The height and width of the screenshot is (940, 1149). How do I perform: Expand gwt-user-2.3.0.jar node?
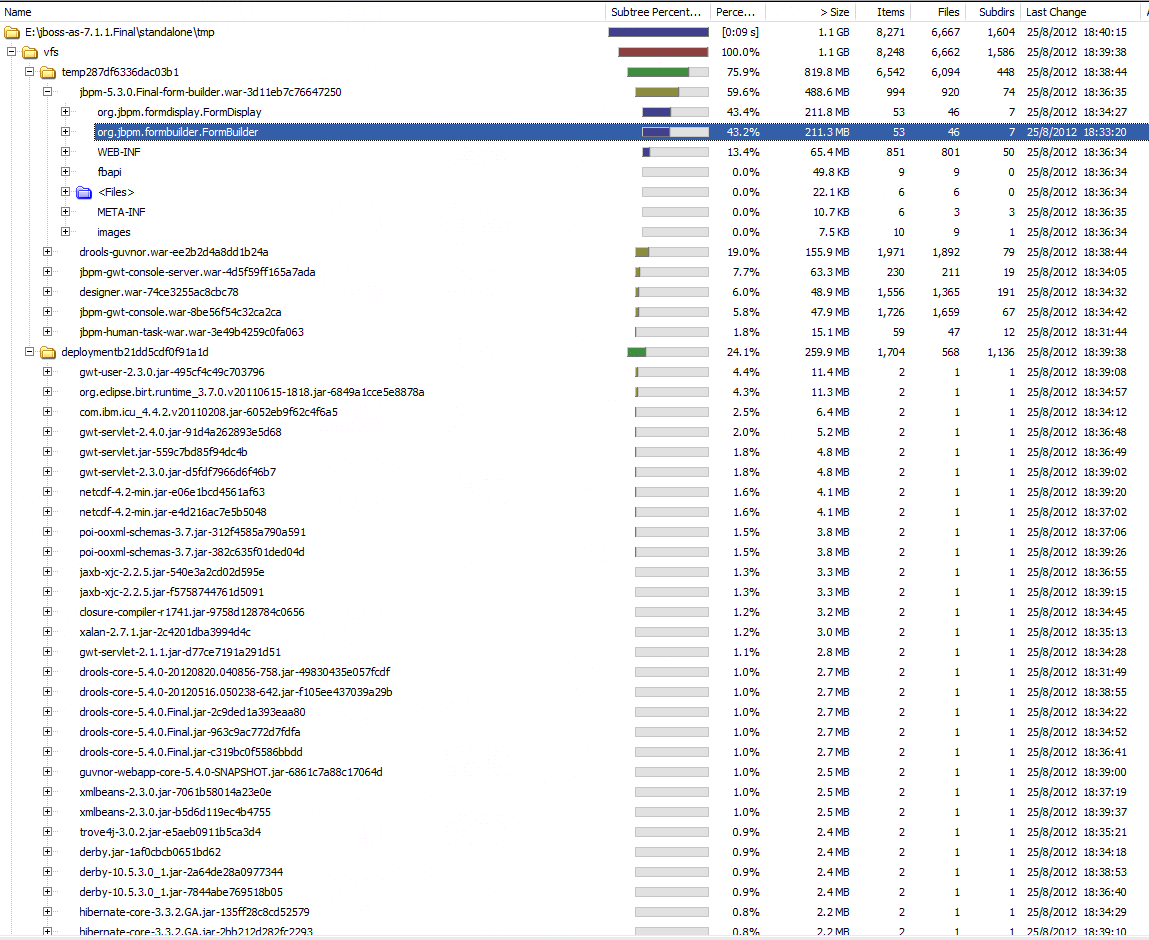pyautogui.click(x=48, y=371)
